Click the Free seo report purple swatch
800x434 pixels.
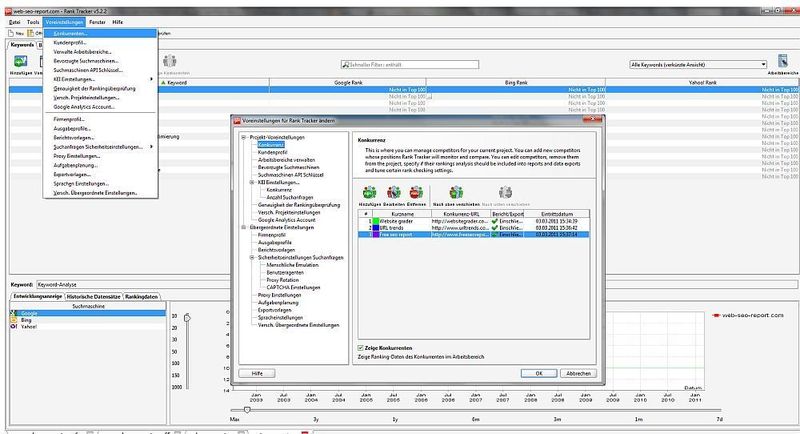click(376, 235)
